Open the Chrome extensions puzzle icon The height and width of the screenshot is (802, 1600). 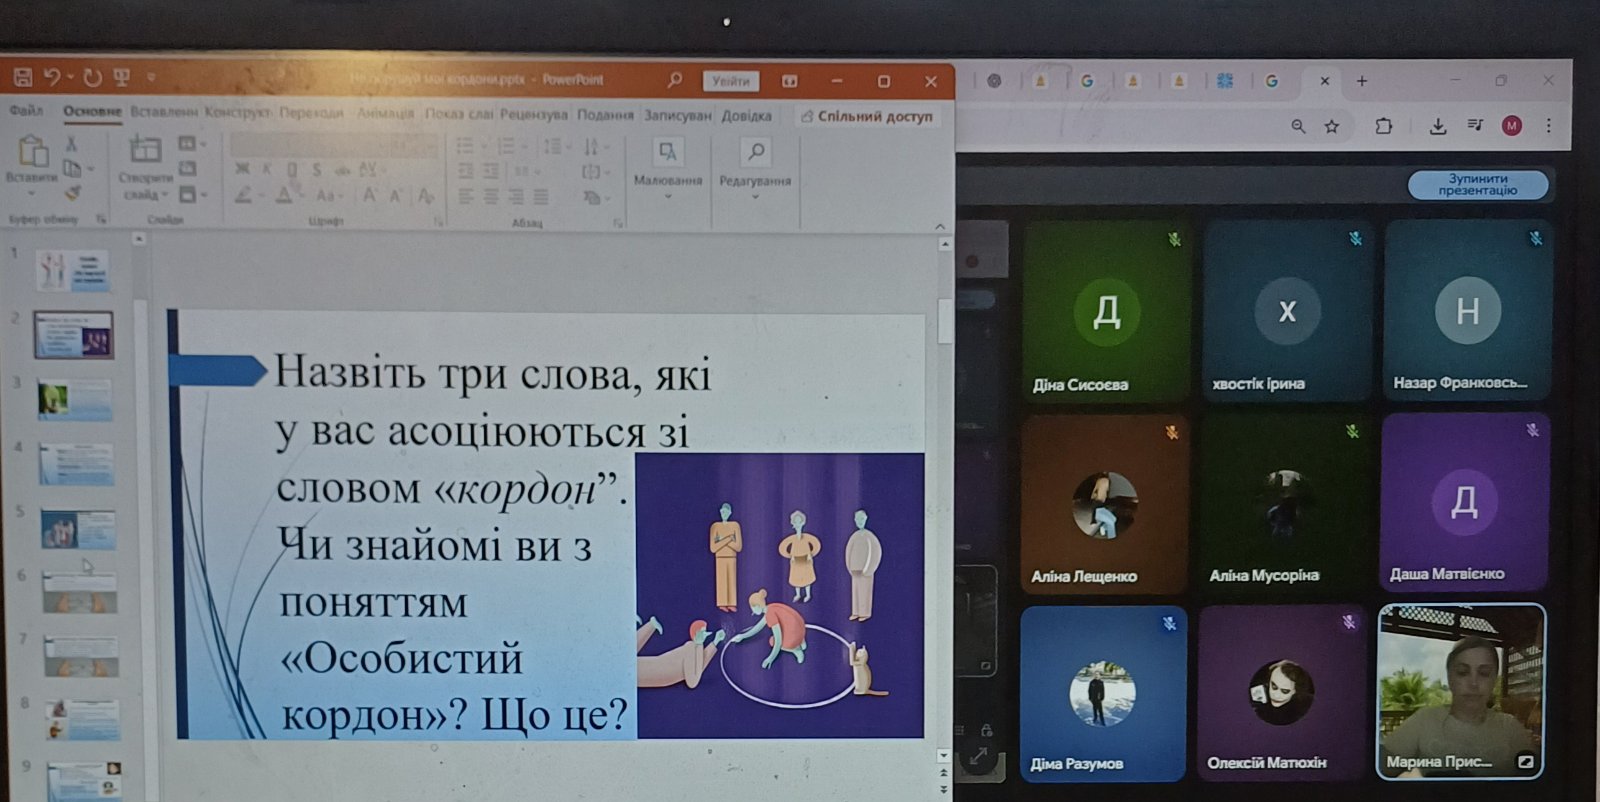tap(1384, 126)
